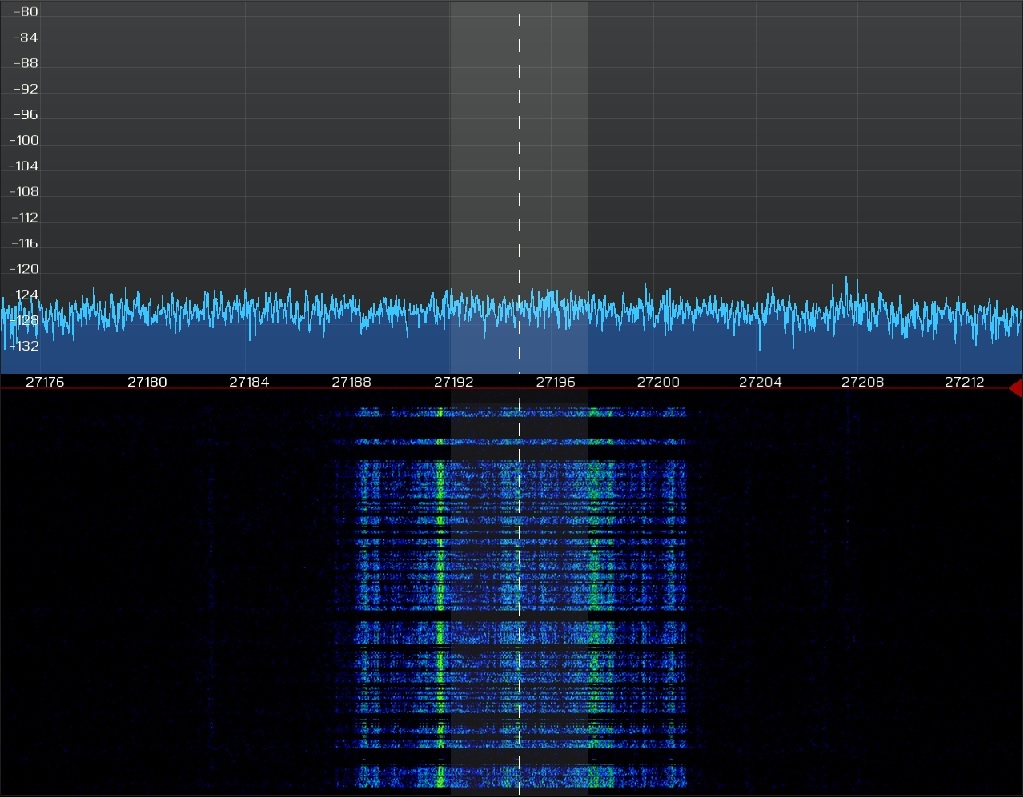
Task: Tune to the 27176 frequency label
Action: click(45, 382)
